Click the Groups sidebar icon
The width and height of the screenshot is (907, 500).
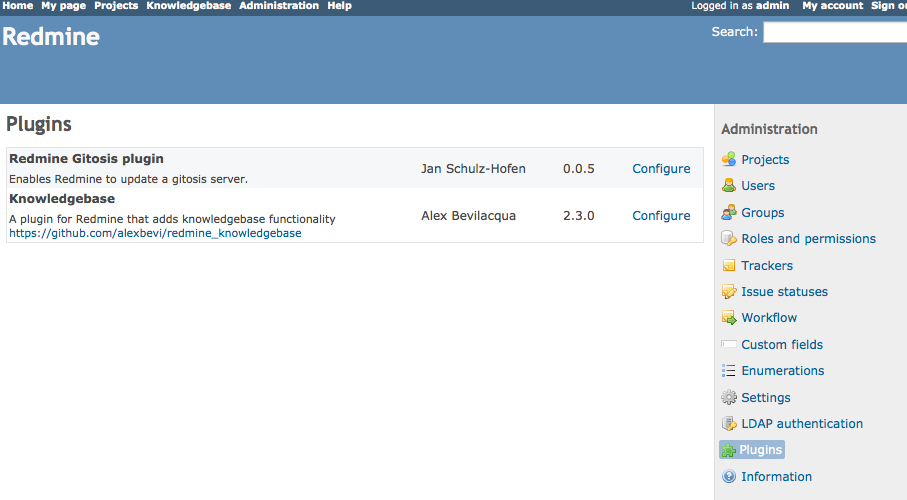click(729, 212)
